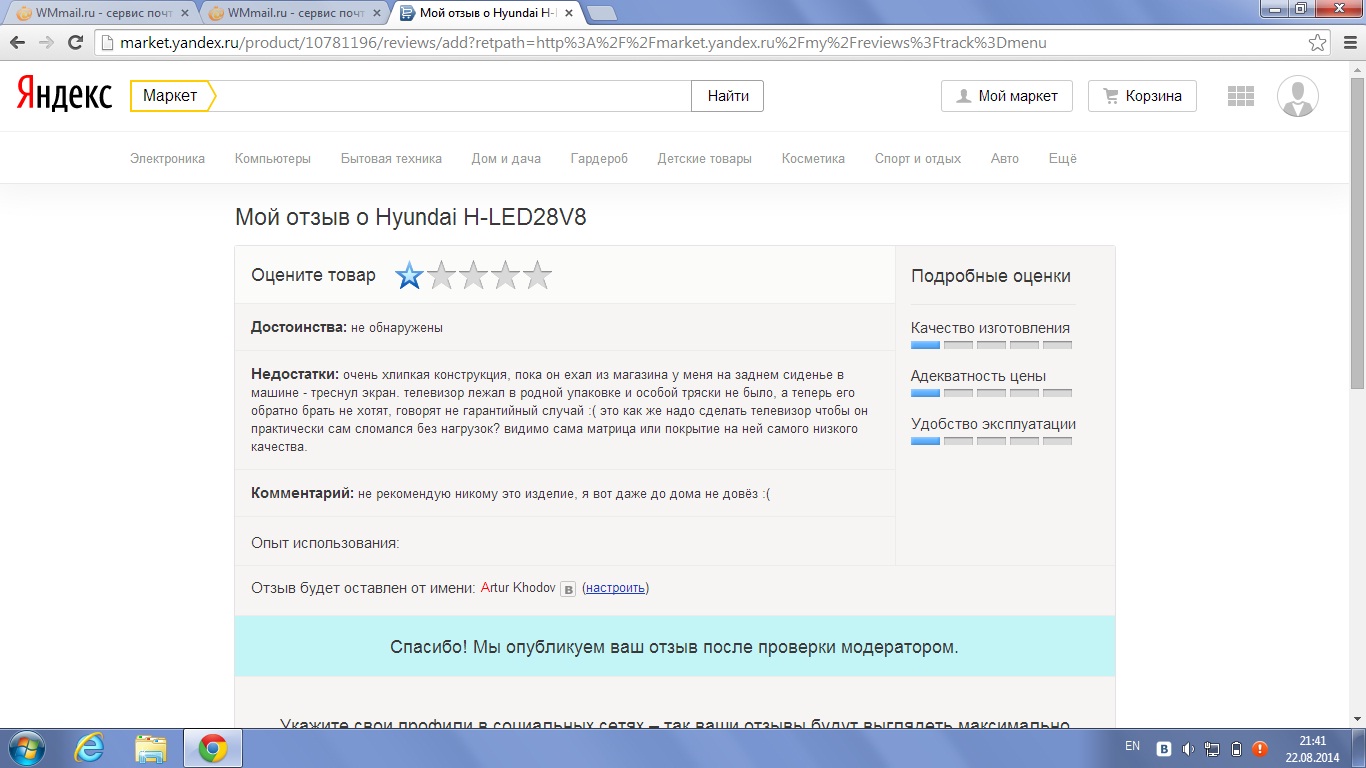Focus the Маркет search field
This screenshot has width=1366, height=768.
[455, 96]
